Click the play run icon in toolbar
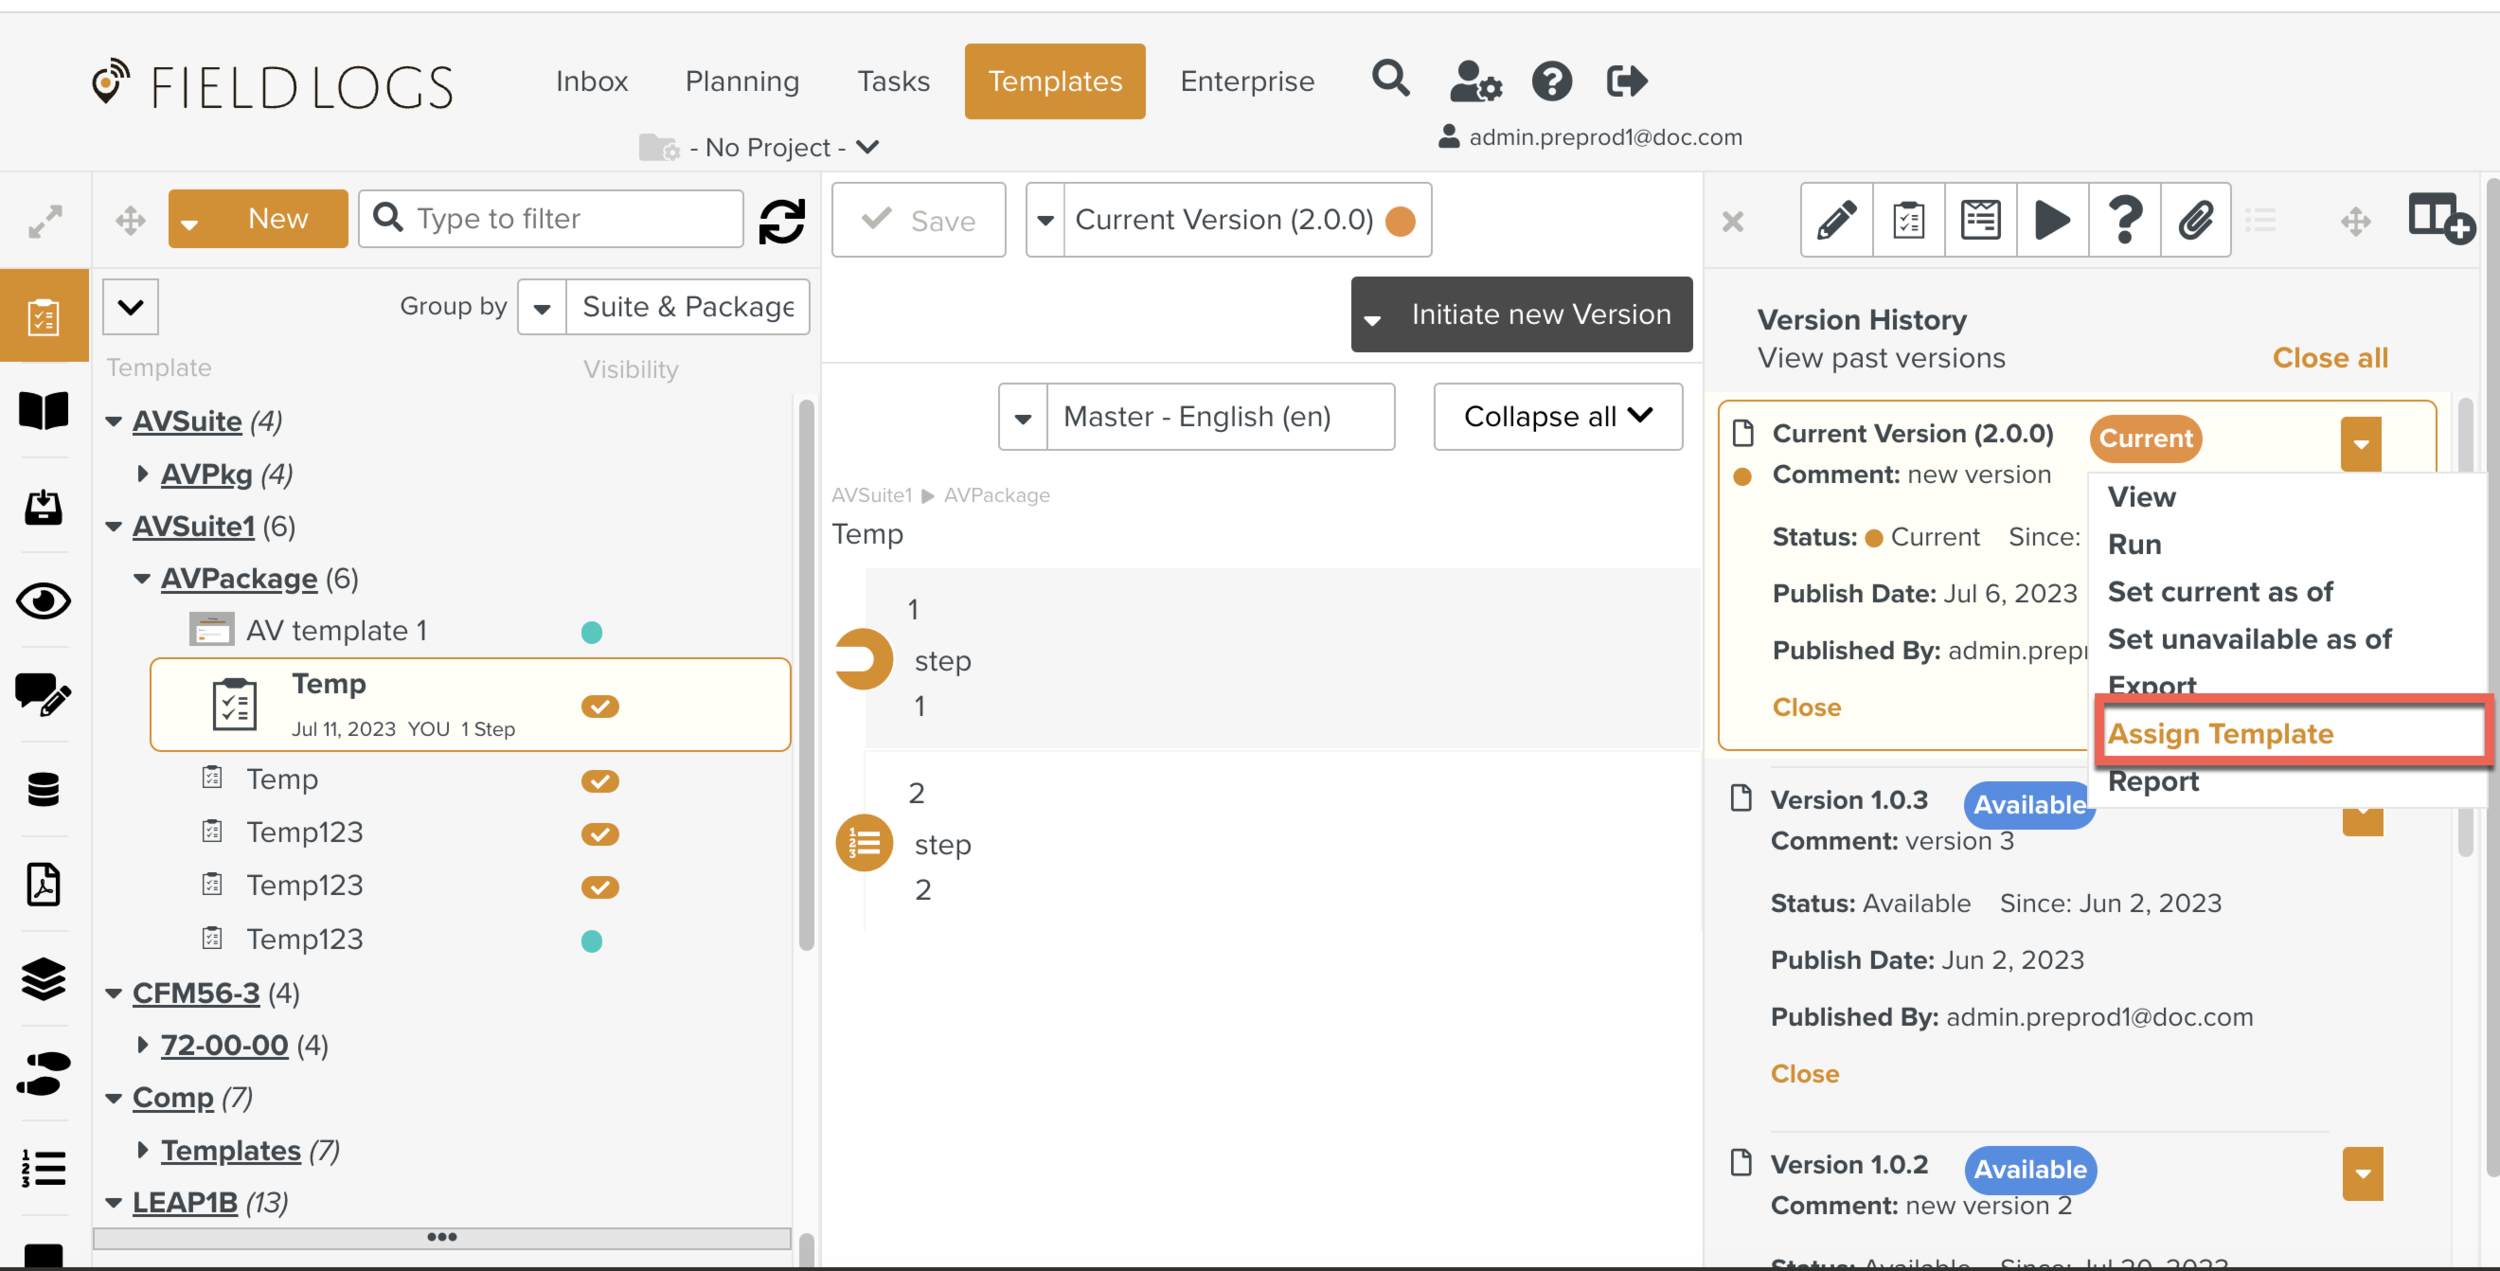Image resolution: width=2500 pixels, height=1271 pixels. (2052, 220)
